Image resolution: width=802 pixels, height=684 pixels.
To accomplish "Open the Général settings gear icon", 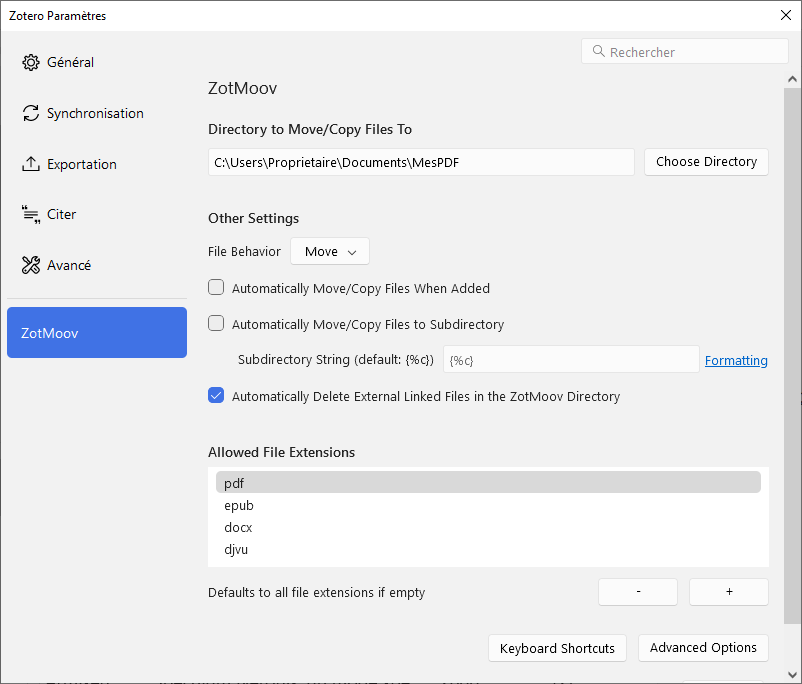I will coord(31,62).
